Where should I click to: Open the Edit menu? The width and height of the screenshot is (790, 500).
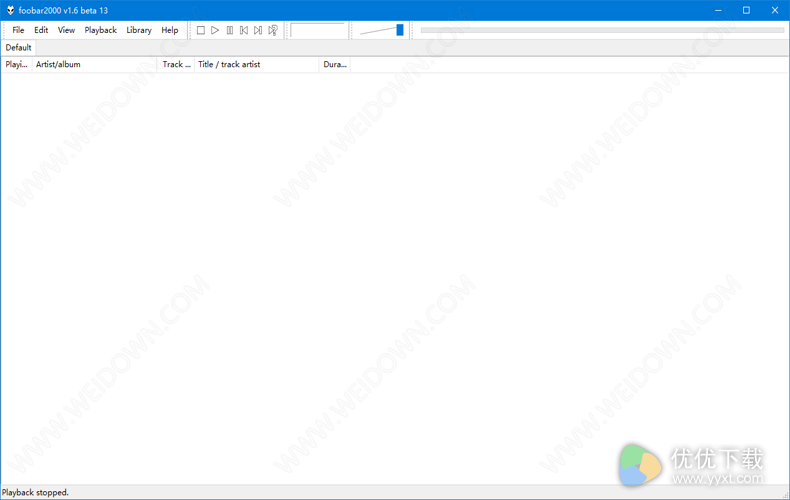coord(41,30)
